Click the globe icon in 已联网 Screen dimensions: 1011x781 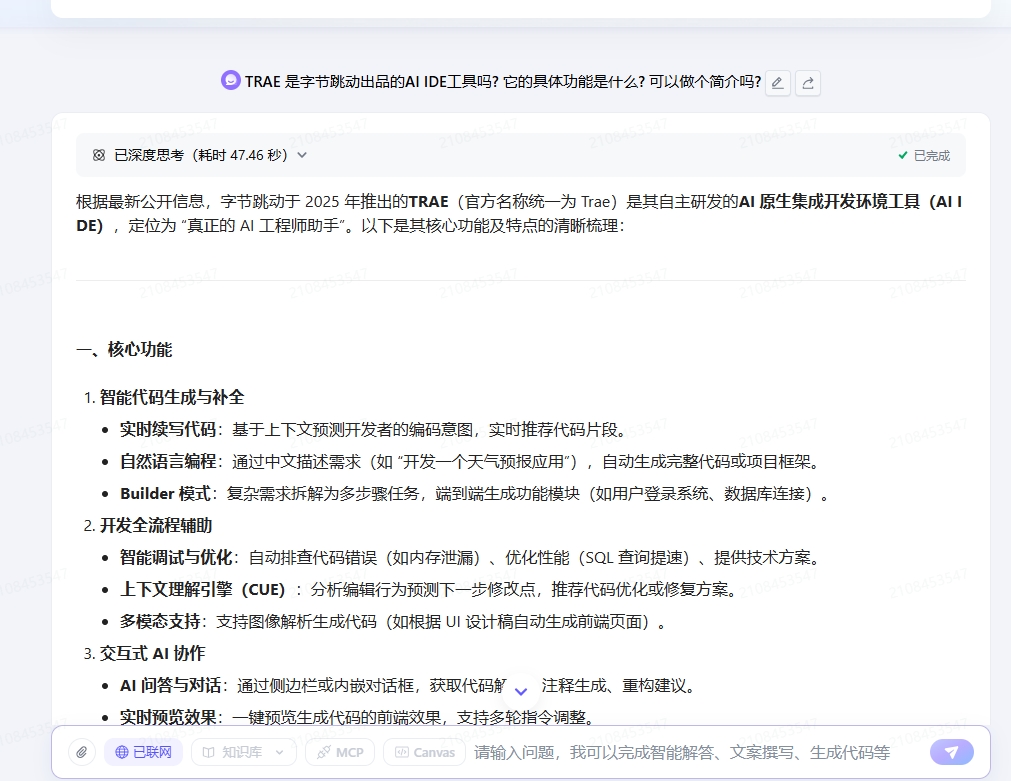121,752
